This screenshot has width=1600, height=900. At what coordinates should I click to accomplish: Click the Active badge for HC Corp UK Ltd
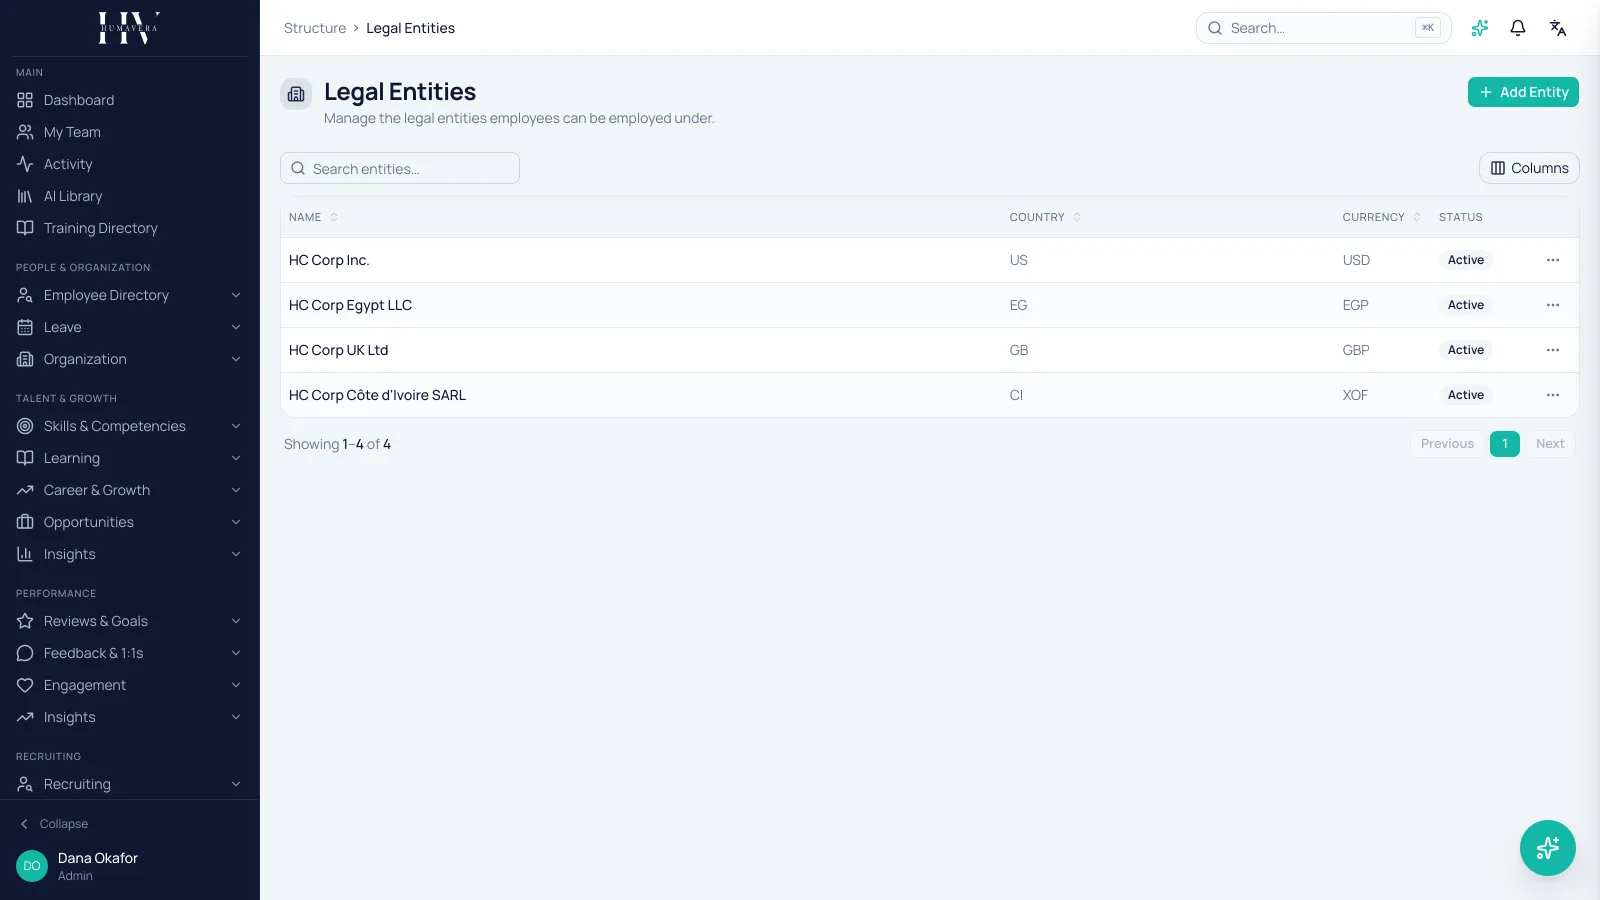1466,350
